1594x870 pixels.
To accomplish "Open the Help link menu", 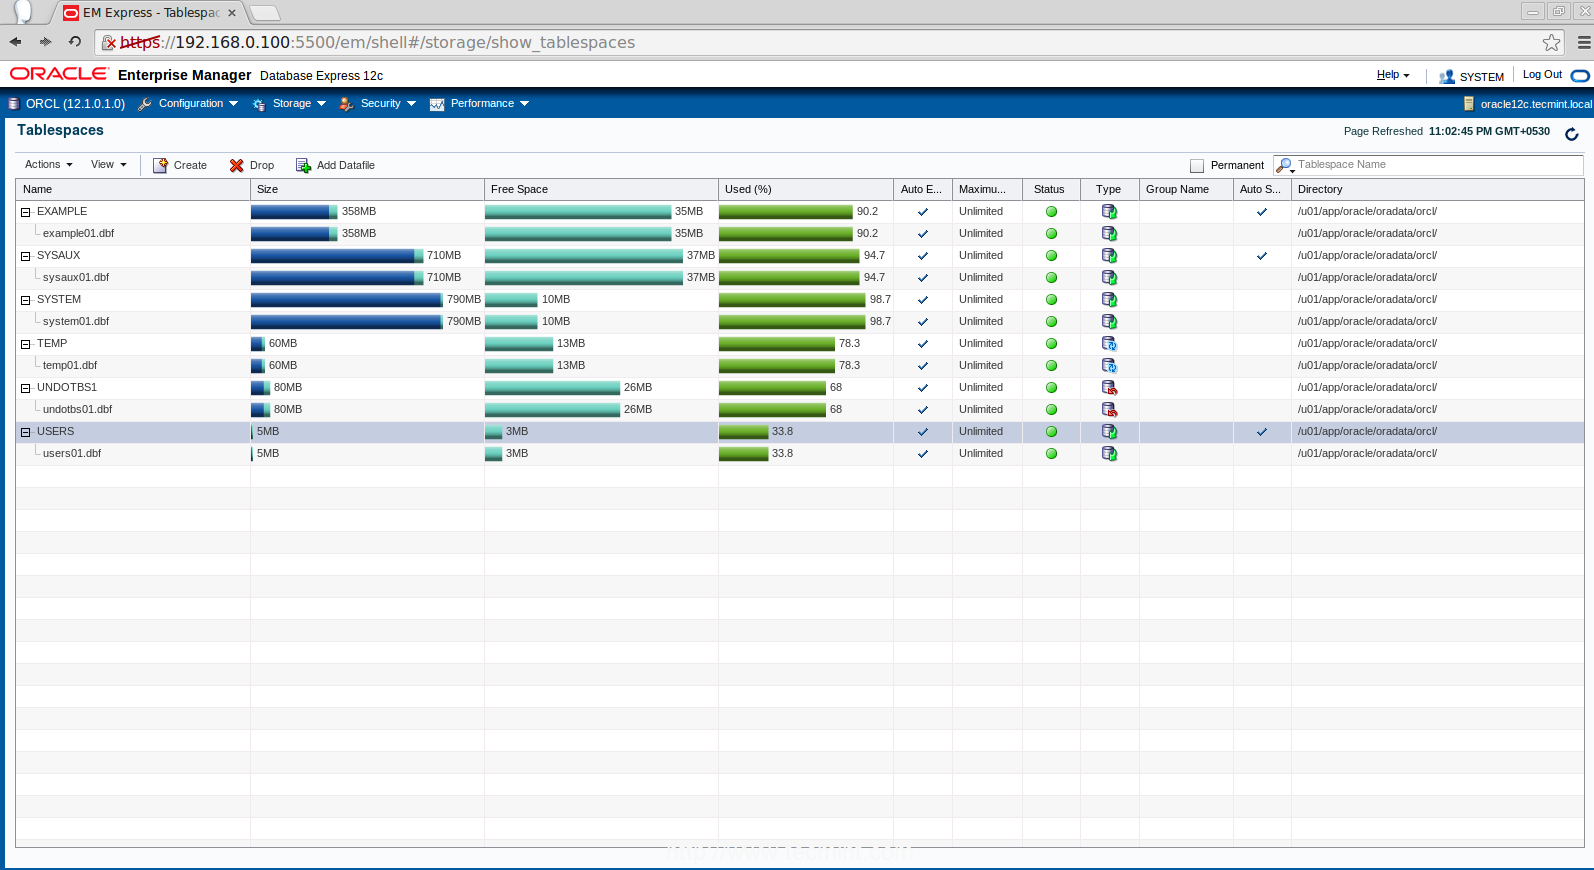I will (x=1392, y=75).
